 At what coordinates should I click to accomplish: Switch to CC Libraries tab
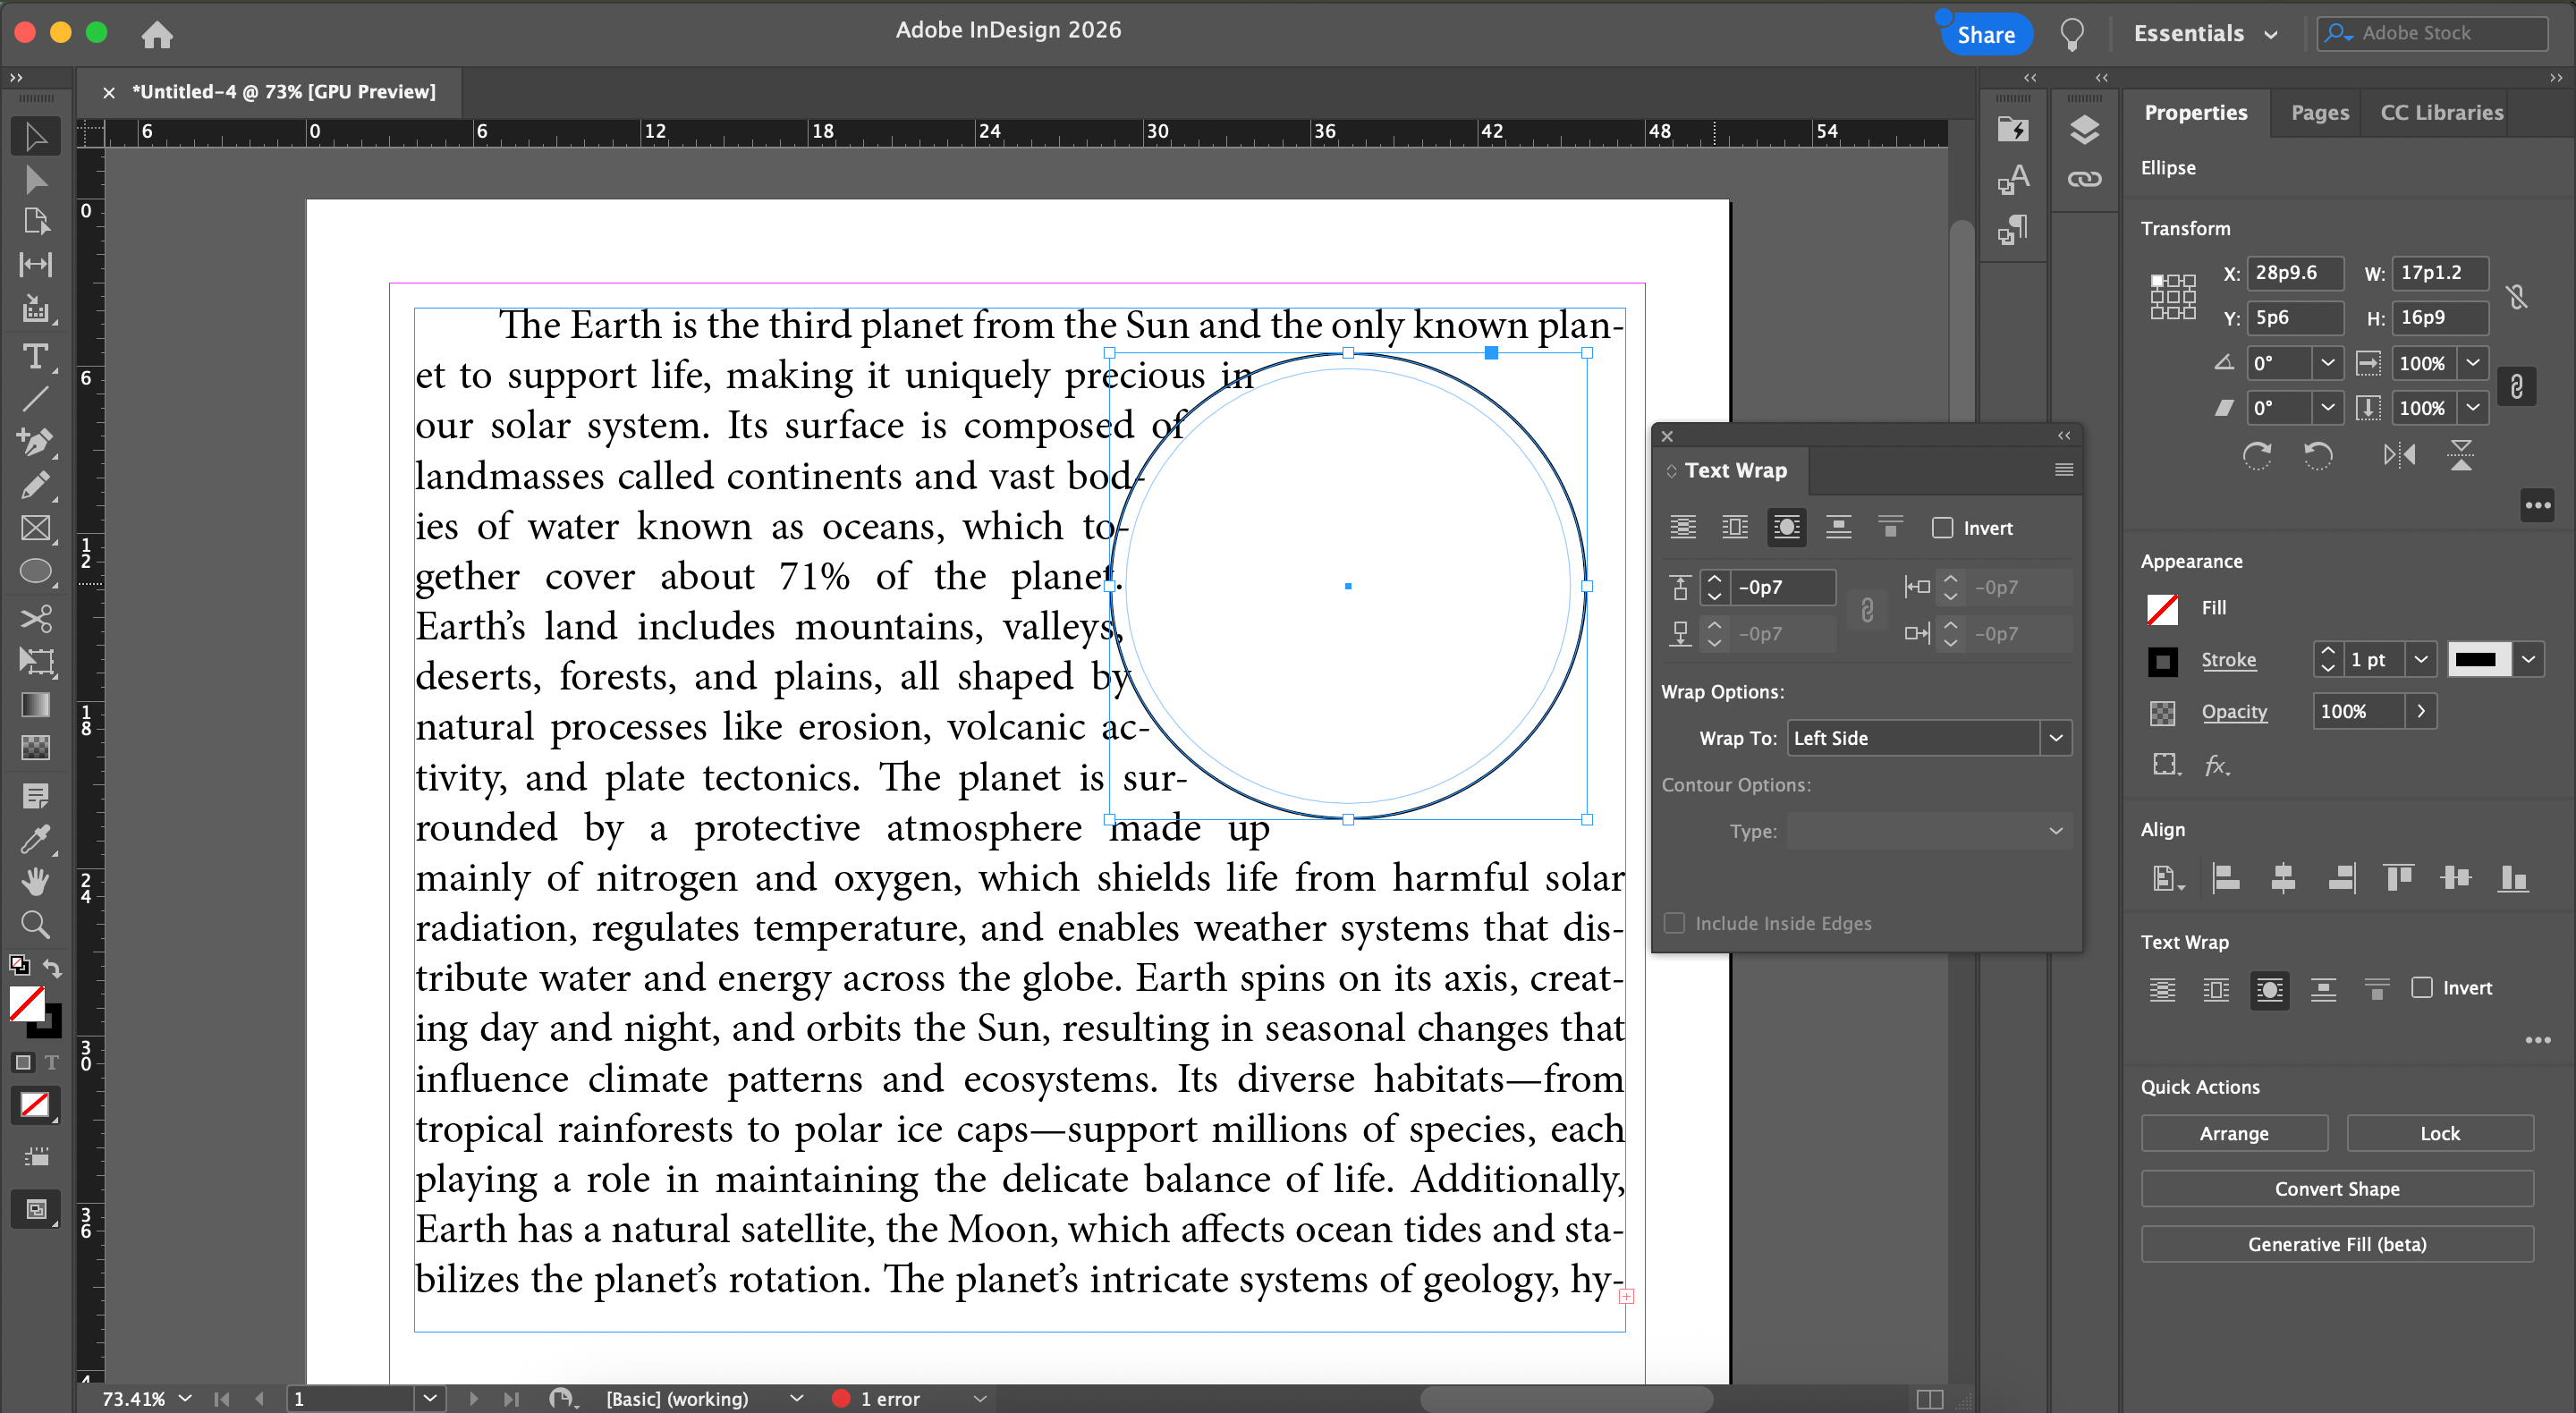click(2441, 112)
